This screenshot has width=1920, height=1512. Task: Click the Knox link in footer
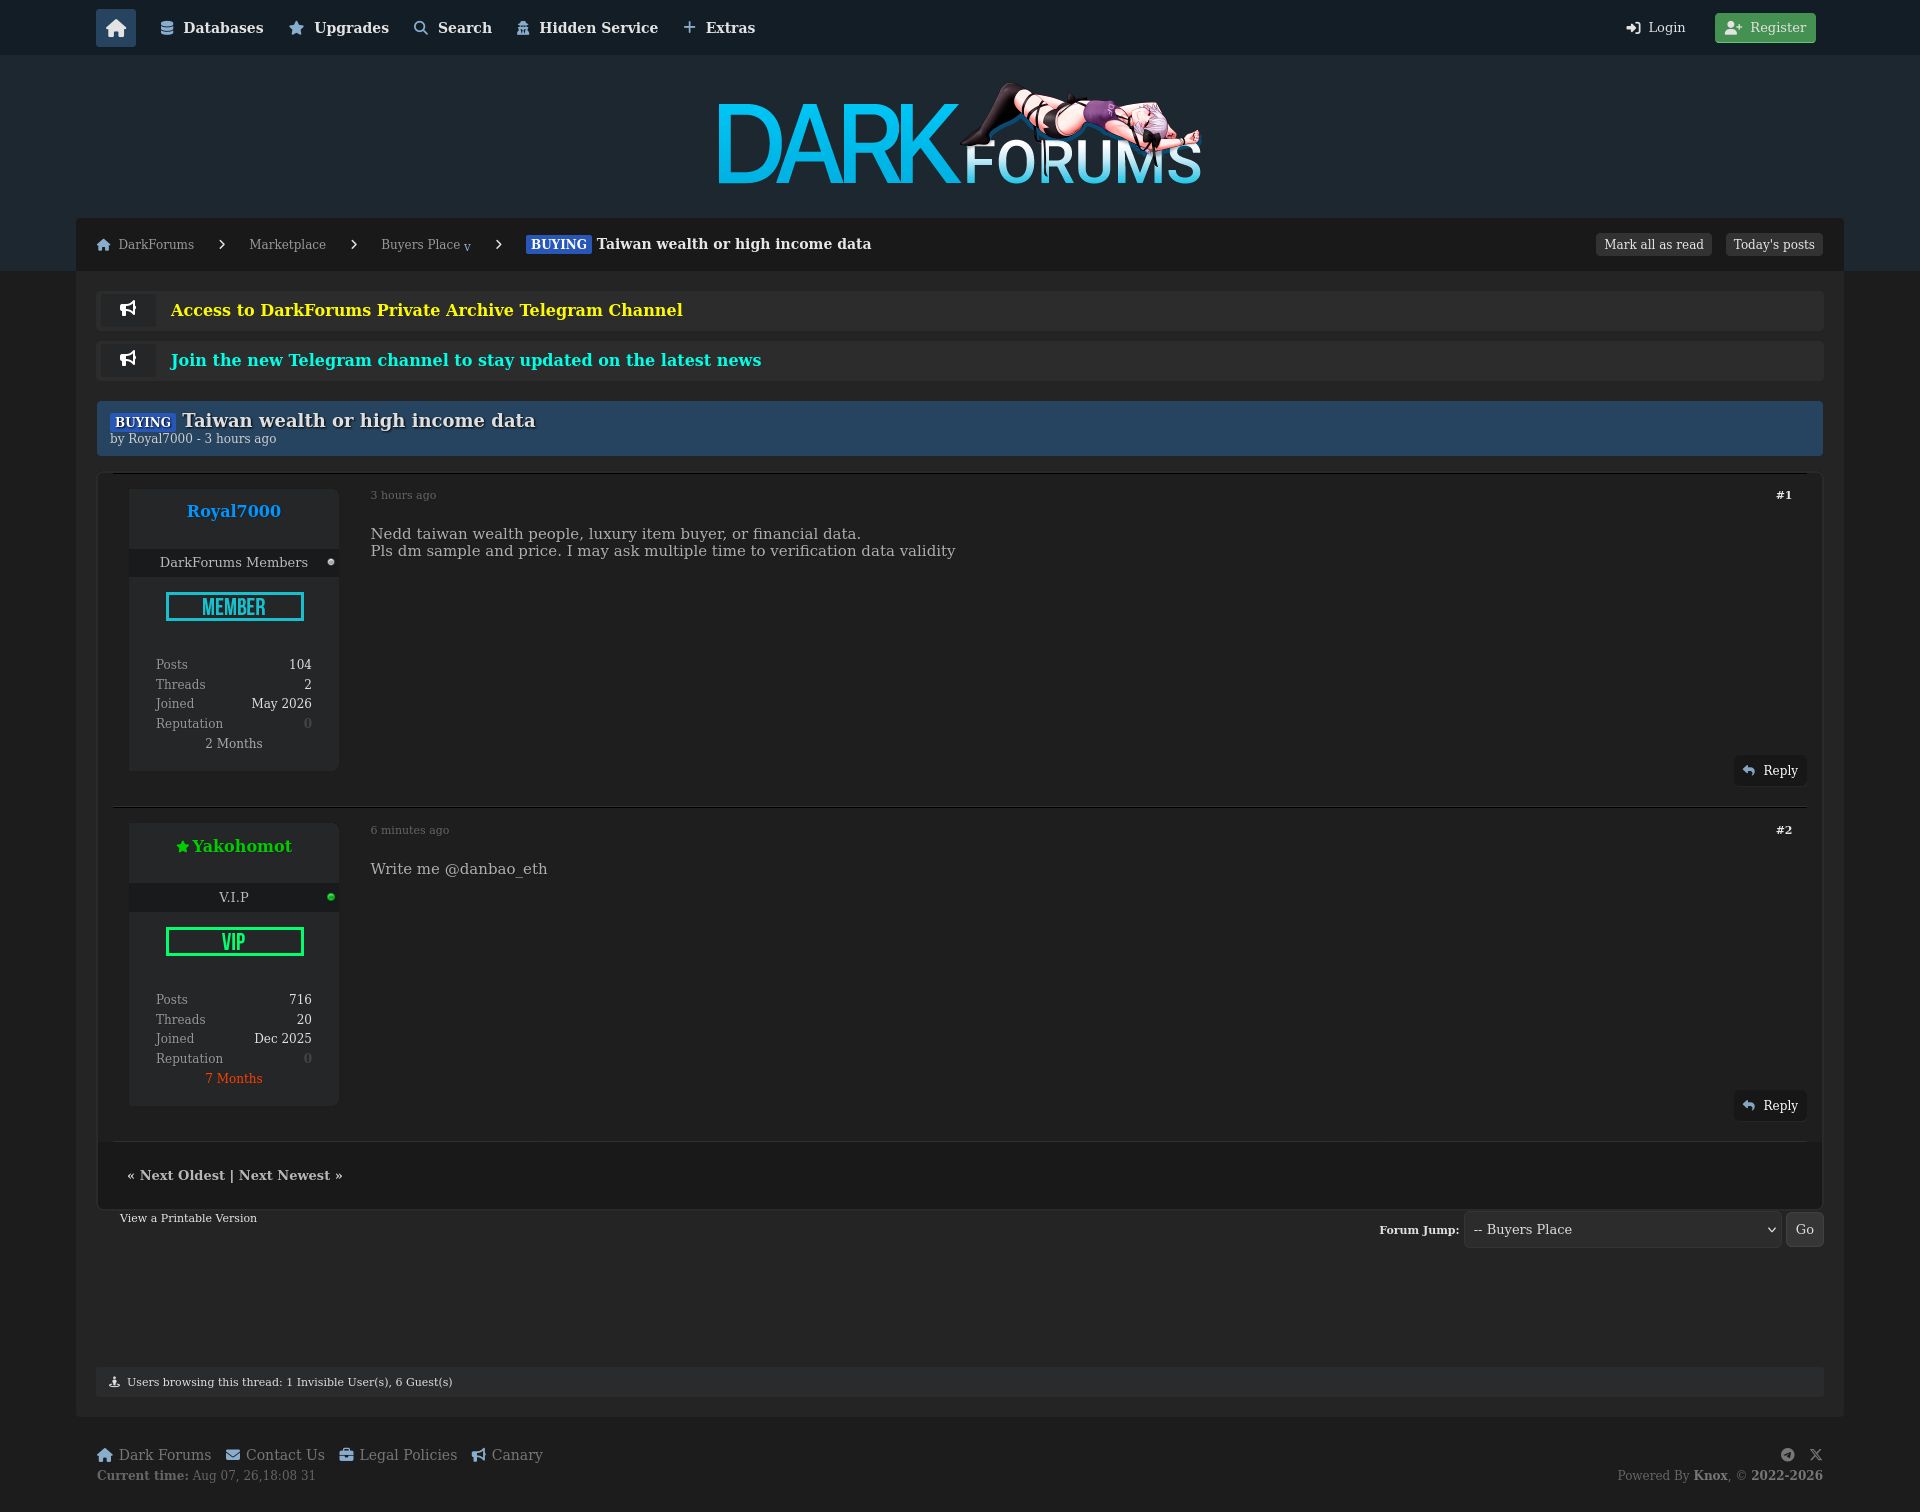1710,1476
